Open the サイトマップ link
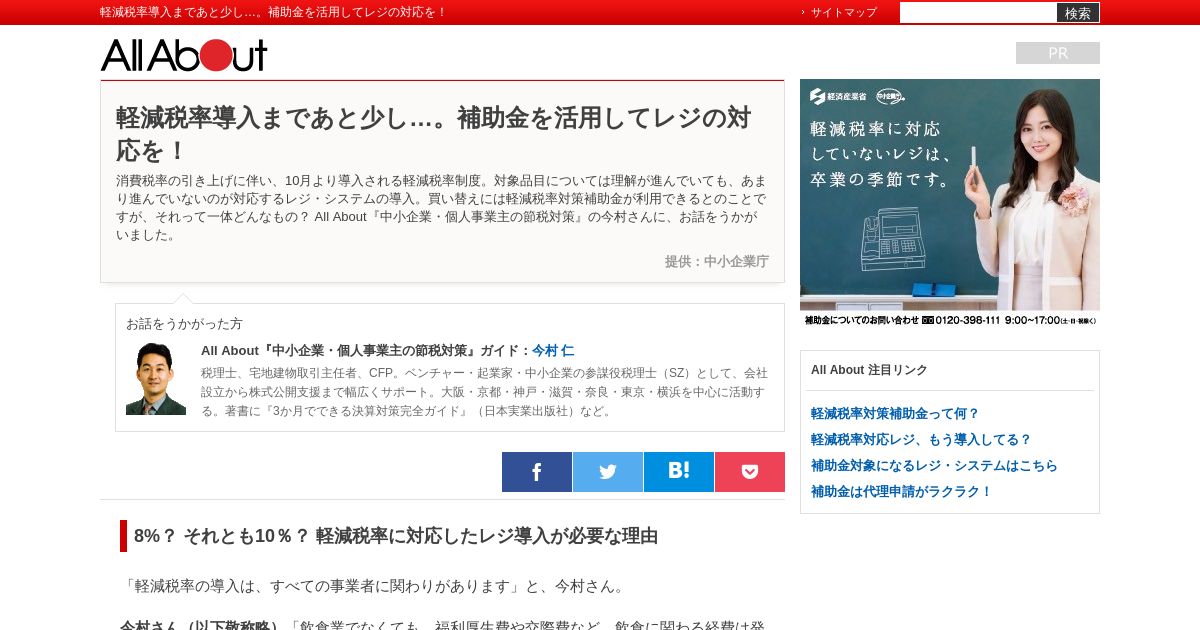This screenshot has height=630, width=1200. tap(843, 12)
